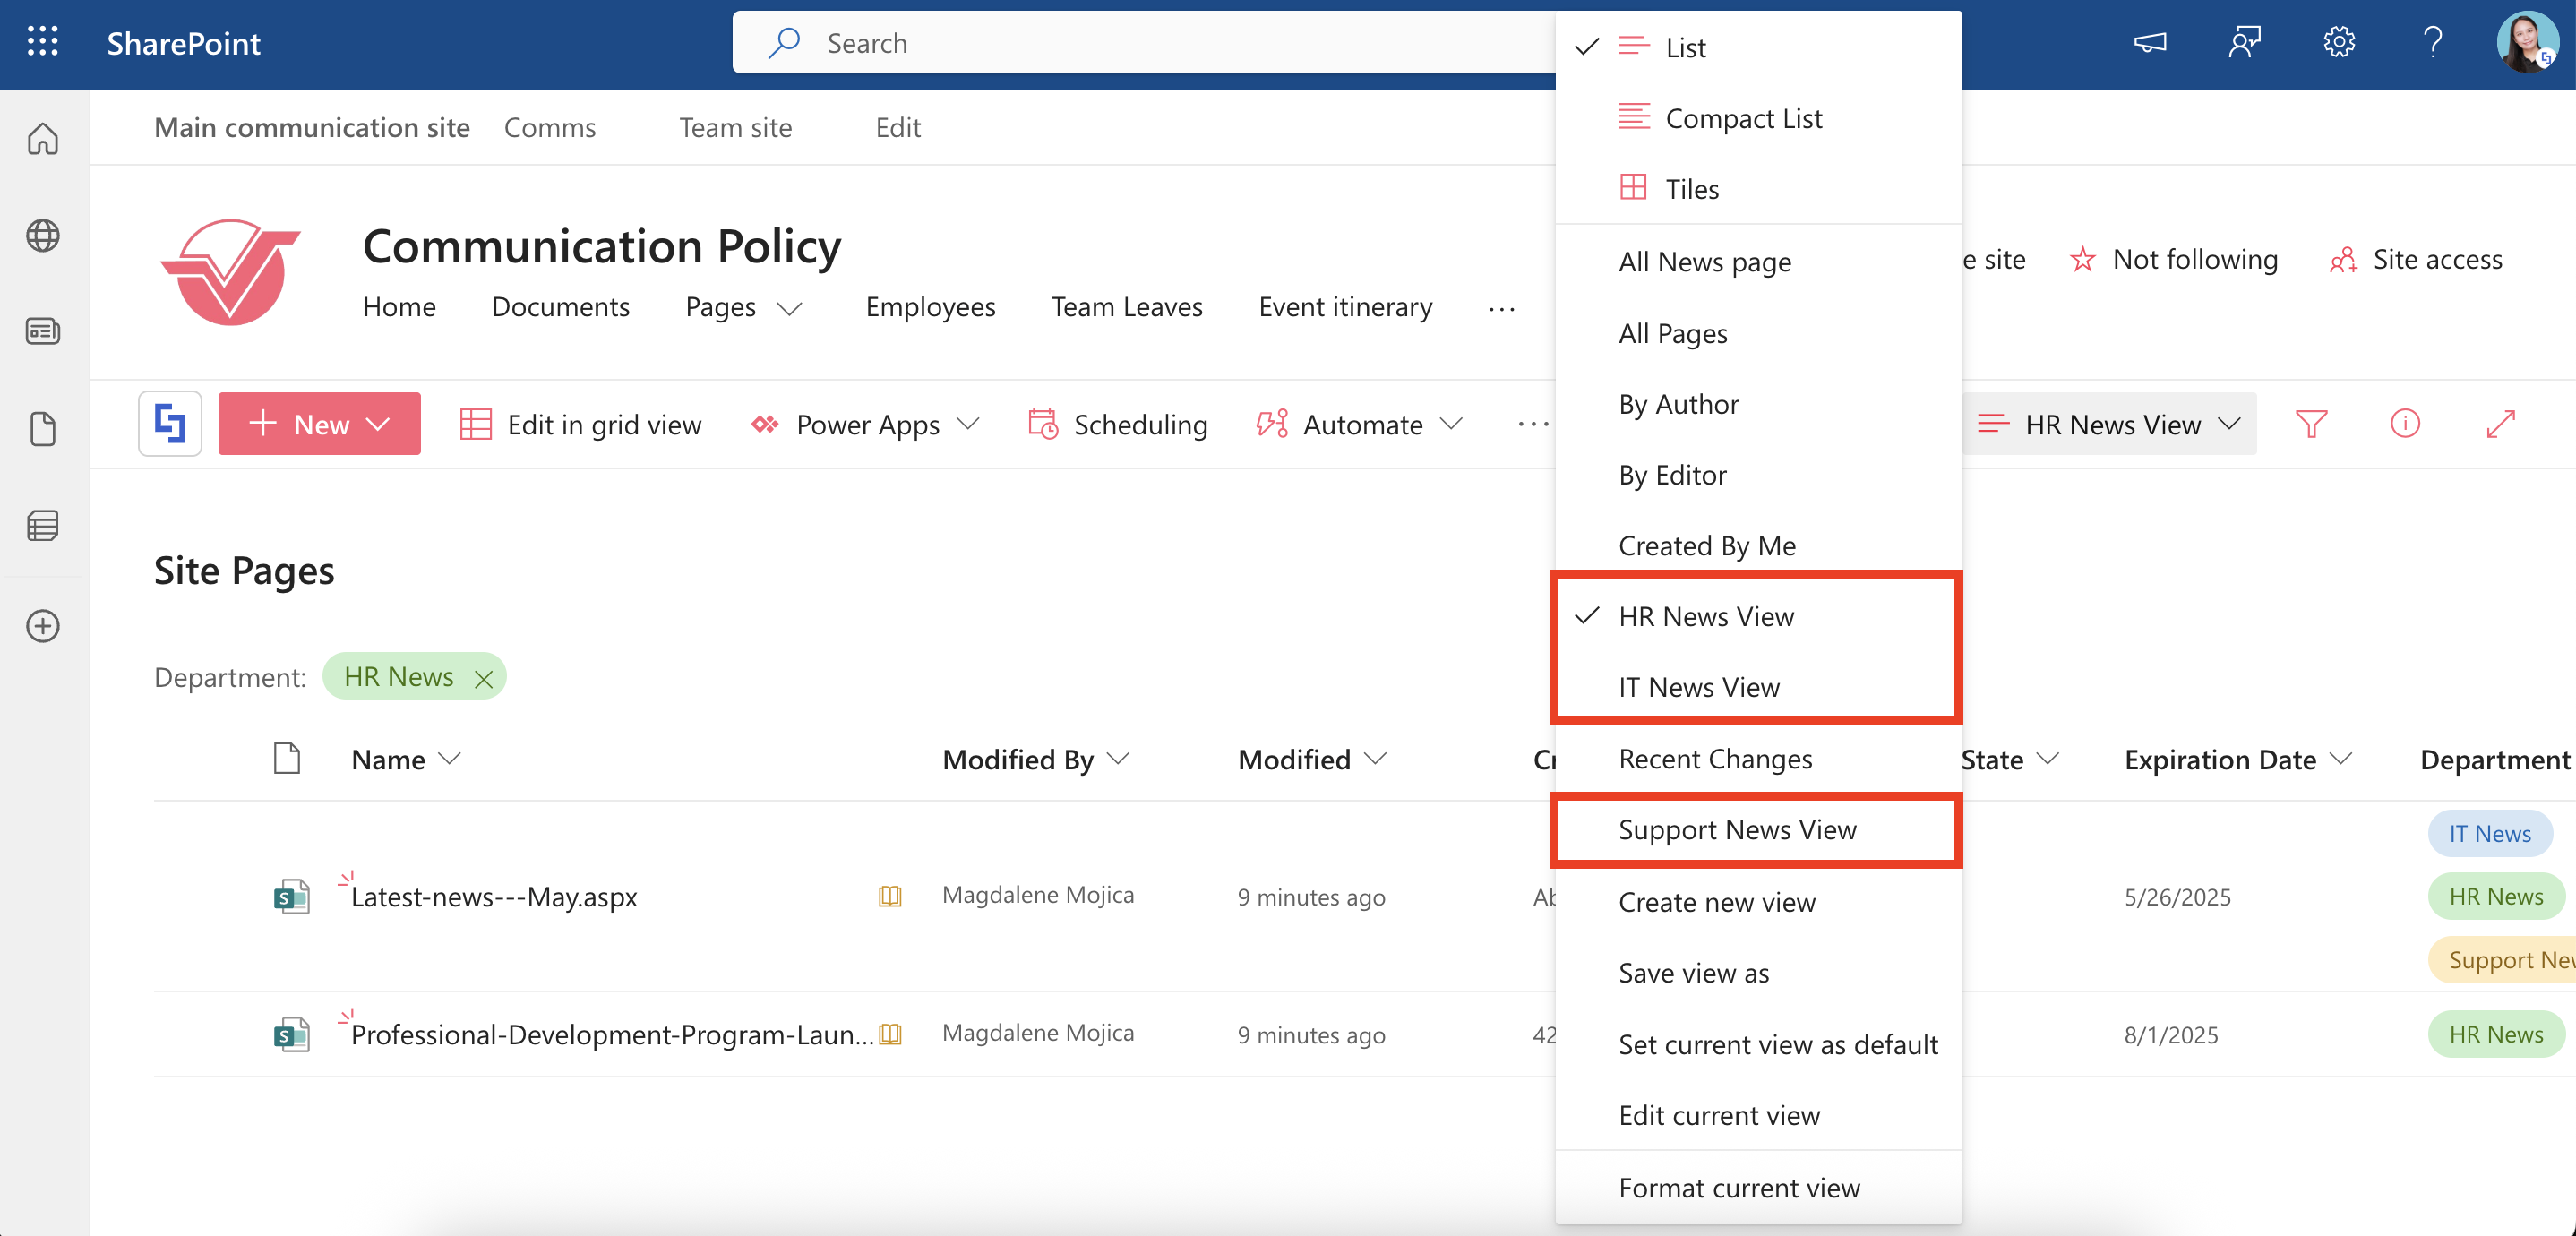Viewport: 2576px width, 1236px height.
Task: Switch layout to Tiles
Action: pyautogui.click(x=1691, y=189)
